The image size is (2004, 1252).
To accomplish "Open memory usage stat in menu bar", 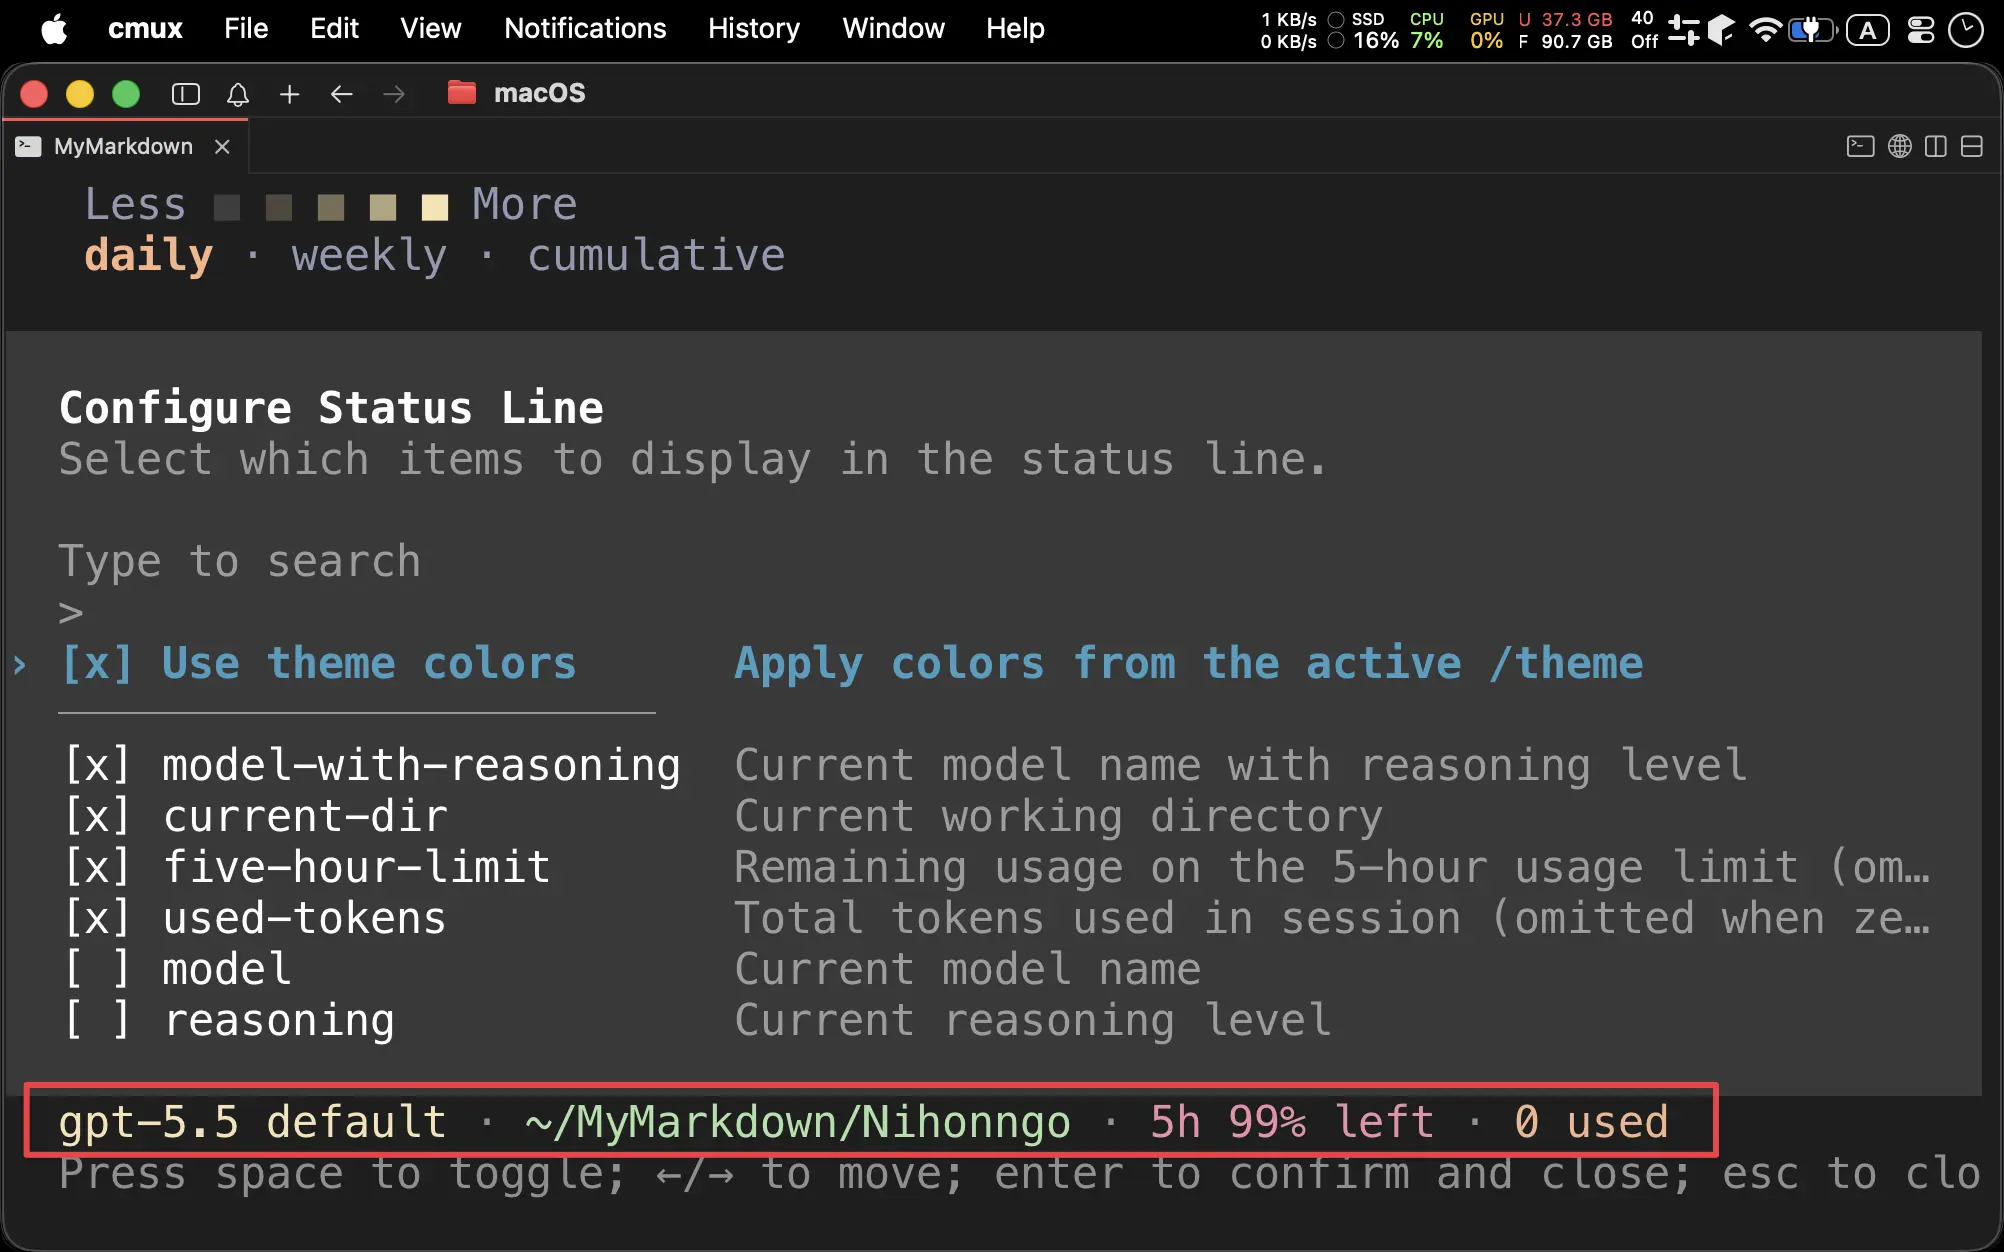I will click(x=1565, y=30).
